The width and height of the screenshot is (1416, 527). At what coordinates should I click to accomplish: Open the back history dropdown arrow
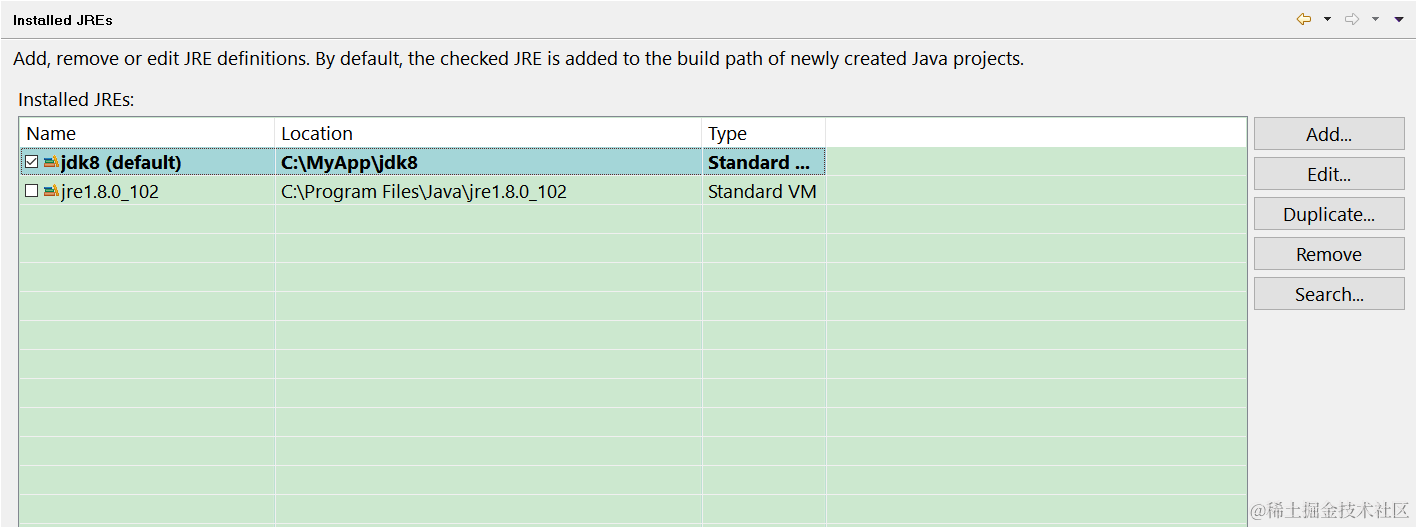[x=1327, y=19]
